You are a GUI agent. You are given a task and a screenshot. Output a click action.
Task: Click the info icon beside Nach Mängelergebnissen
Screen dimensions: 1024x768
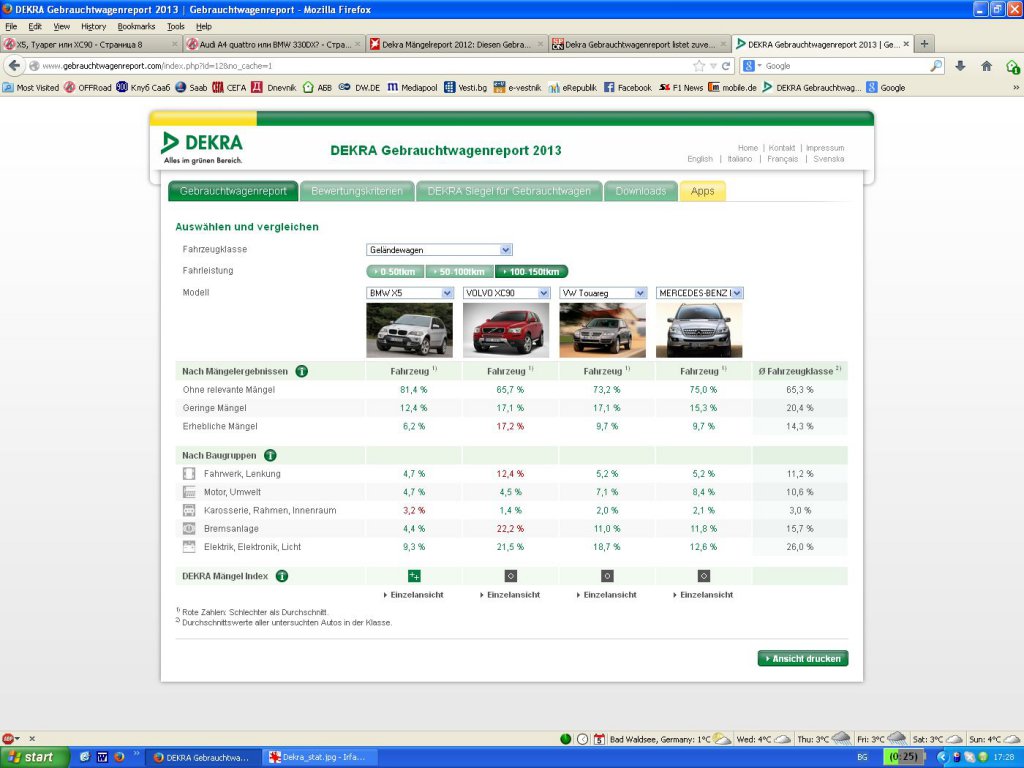(302, 371)
